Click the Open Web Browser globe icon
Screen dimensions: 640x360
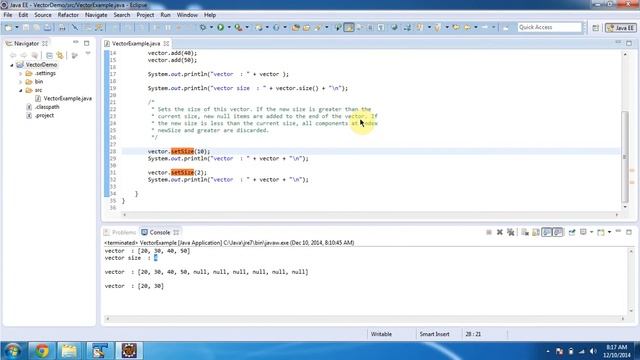394,27
